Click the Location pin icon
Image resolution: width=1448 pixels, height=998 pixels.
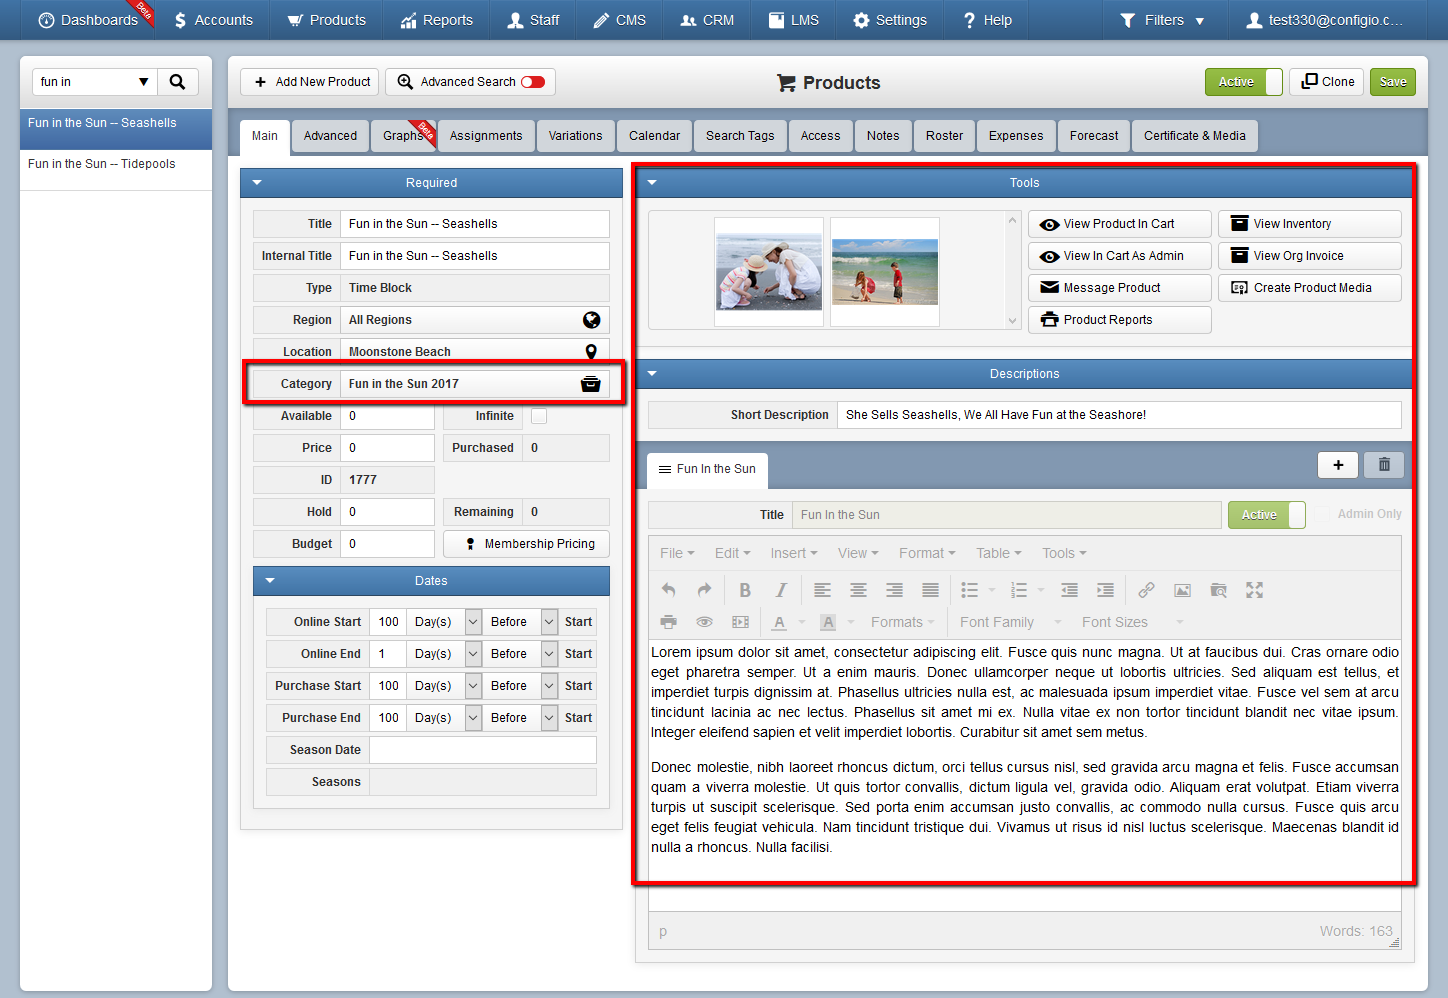591,352
